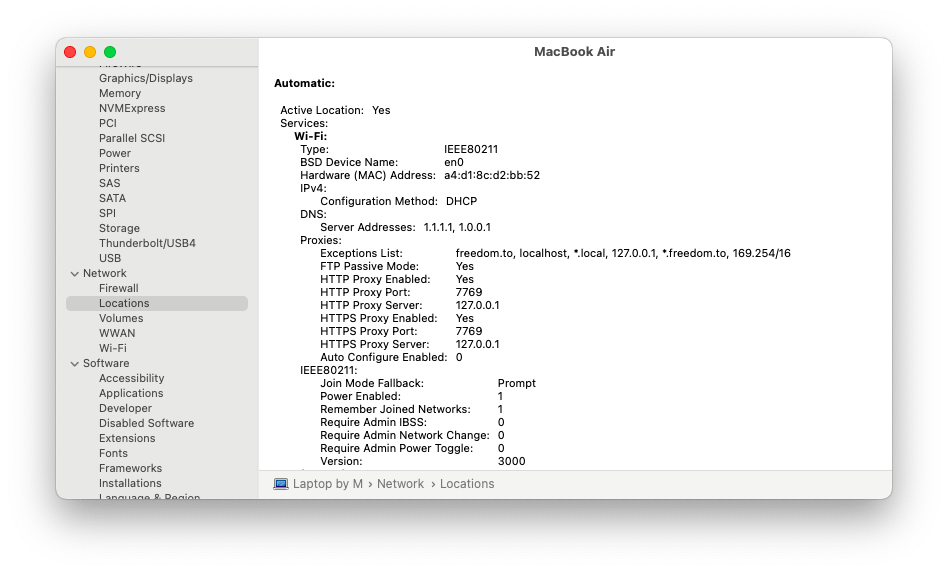Select PCI in the sidebar
948x573 pixels.
click(x=108, y=123)
